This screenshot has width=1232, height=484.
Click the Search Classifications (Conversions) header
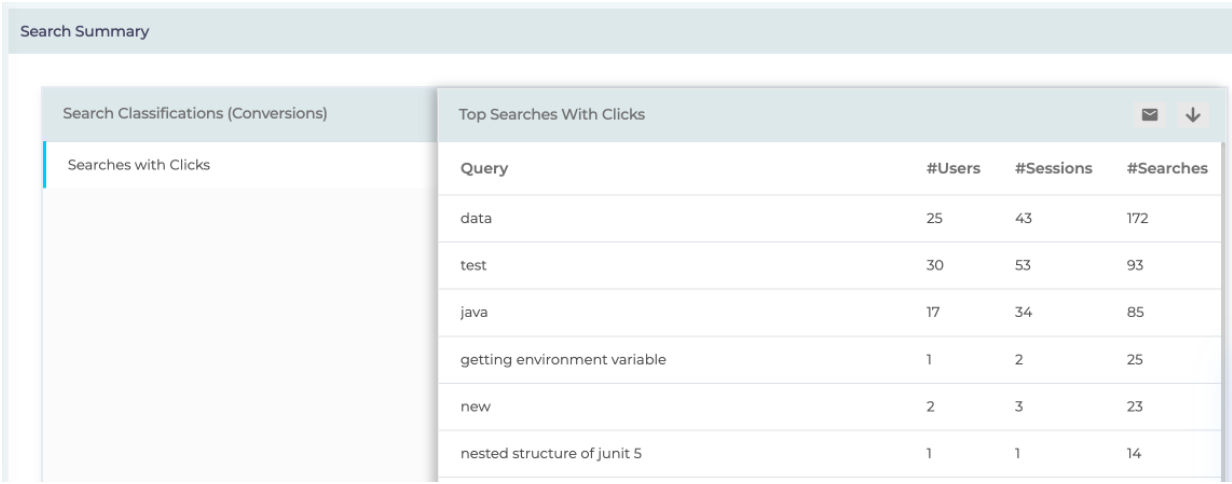(195, 114)
